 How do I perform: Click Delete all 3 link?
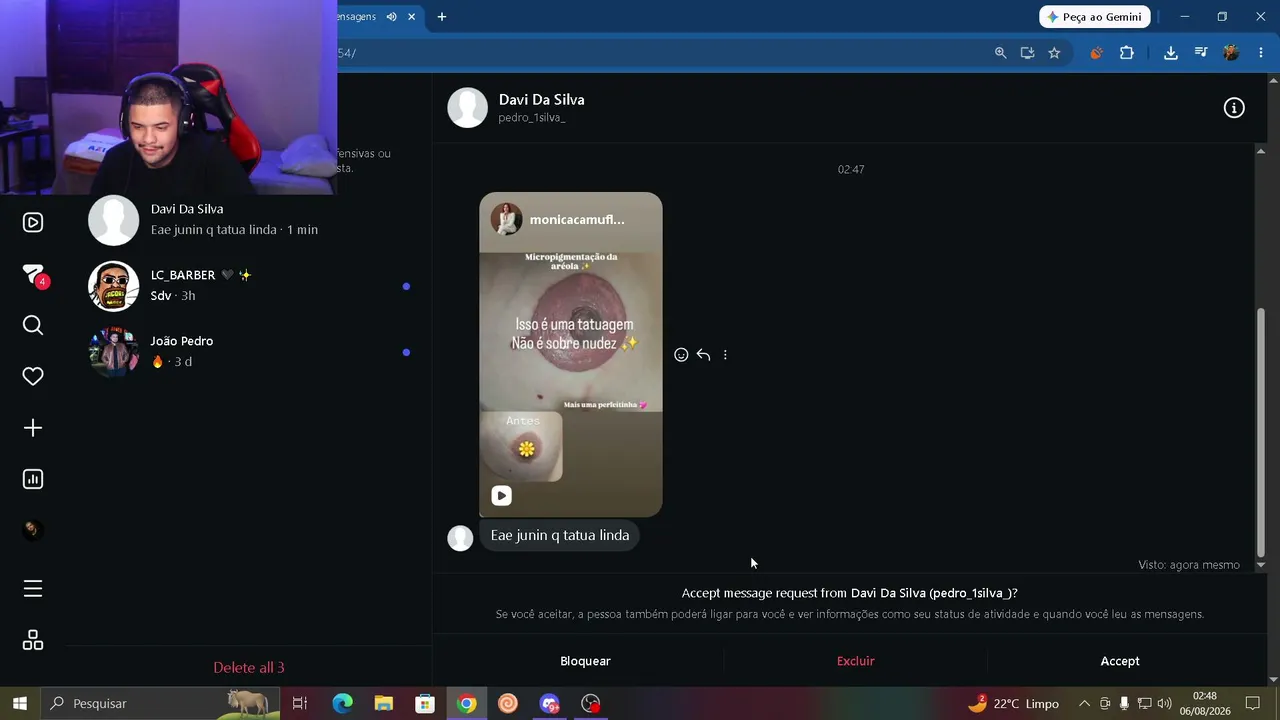click(x=249, y=667)
